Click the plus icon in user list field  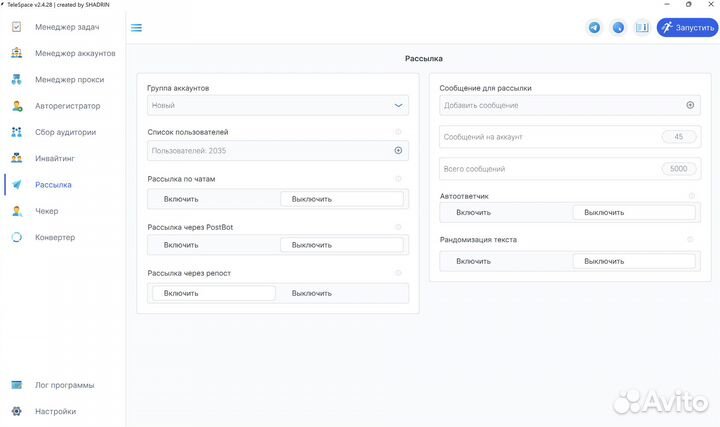coord(398,150)
